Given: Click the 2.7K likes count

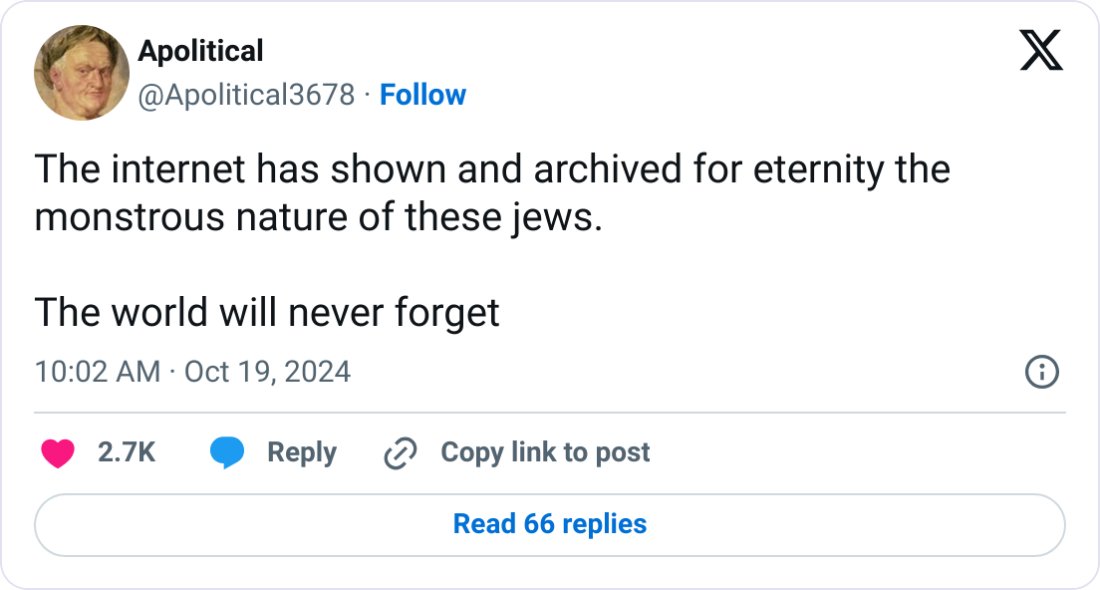Looking at the screenshot, I should [126, 452].
